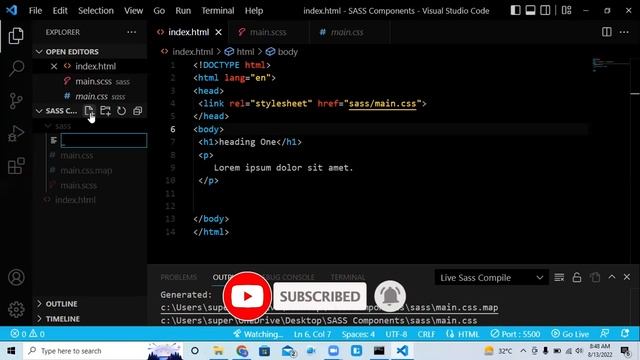Open Live Sass Compile output dropdown

(x=491, y=278)
